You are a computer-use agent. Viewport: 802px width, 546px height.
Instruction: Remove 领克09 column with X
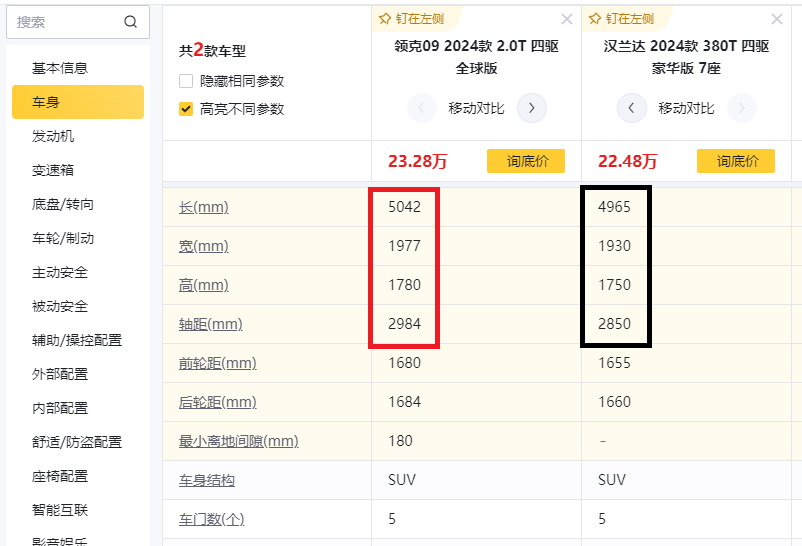(567, 19)
